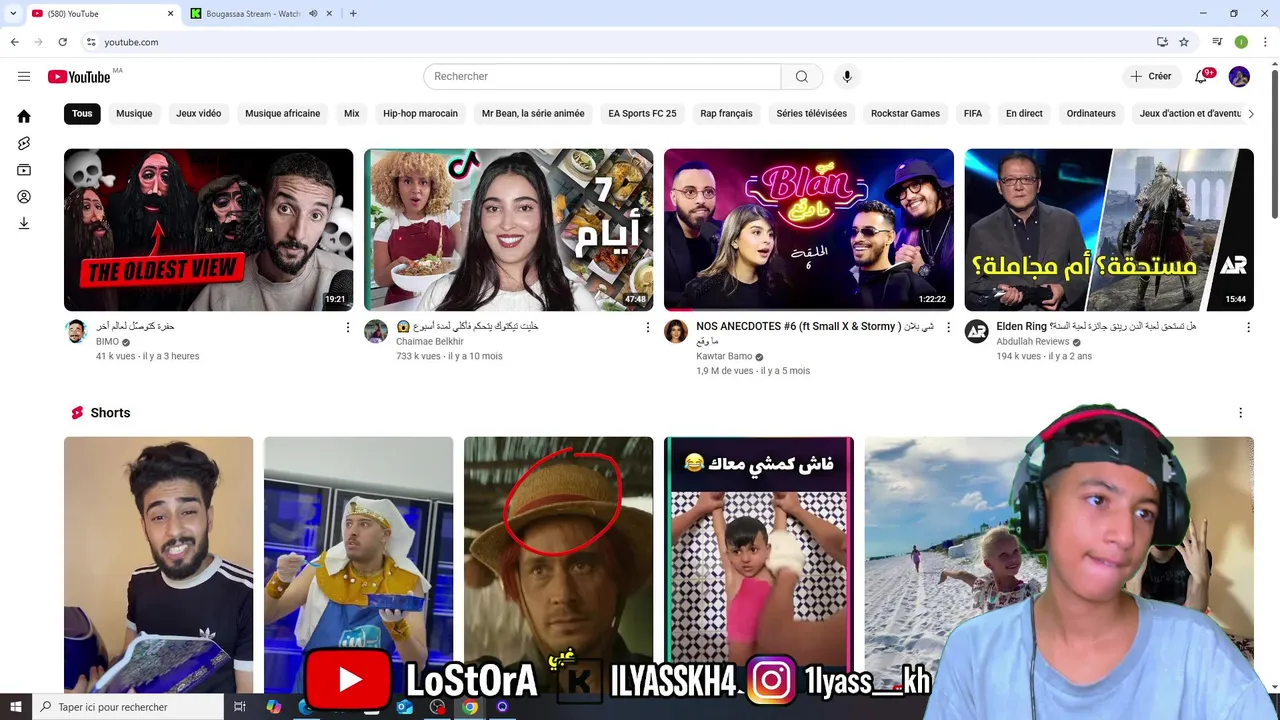Click the install app icon in address bar
Viewport: 1280px width, 720px height.
(x=1162, y=42)
